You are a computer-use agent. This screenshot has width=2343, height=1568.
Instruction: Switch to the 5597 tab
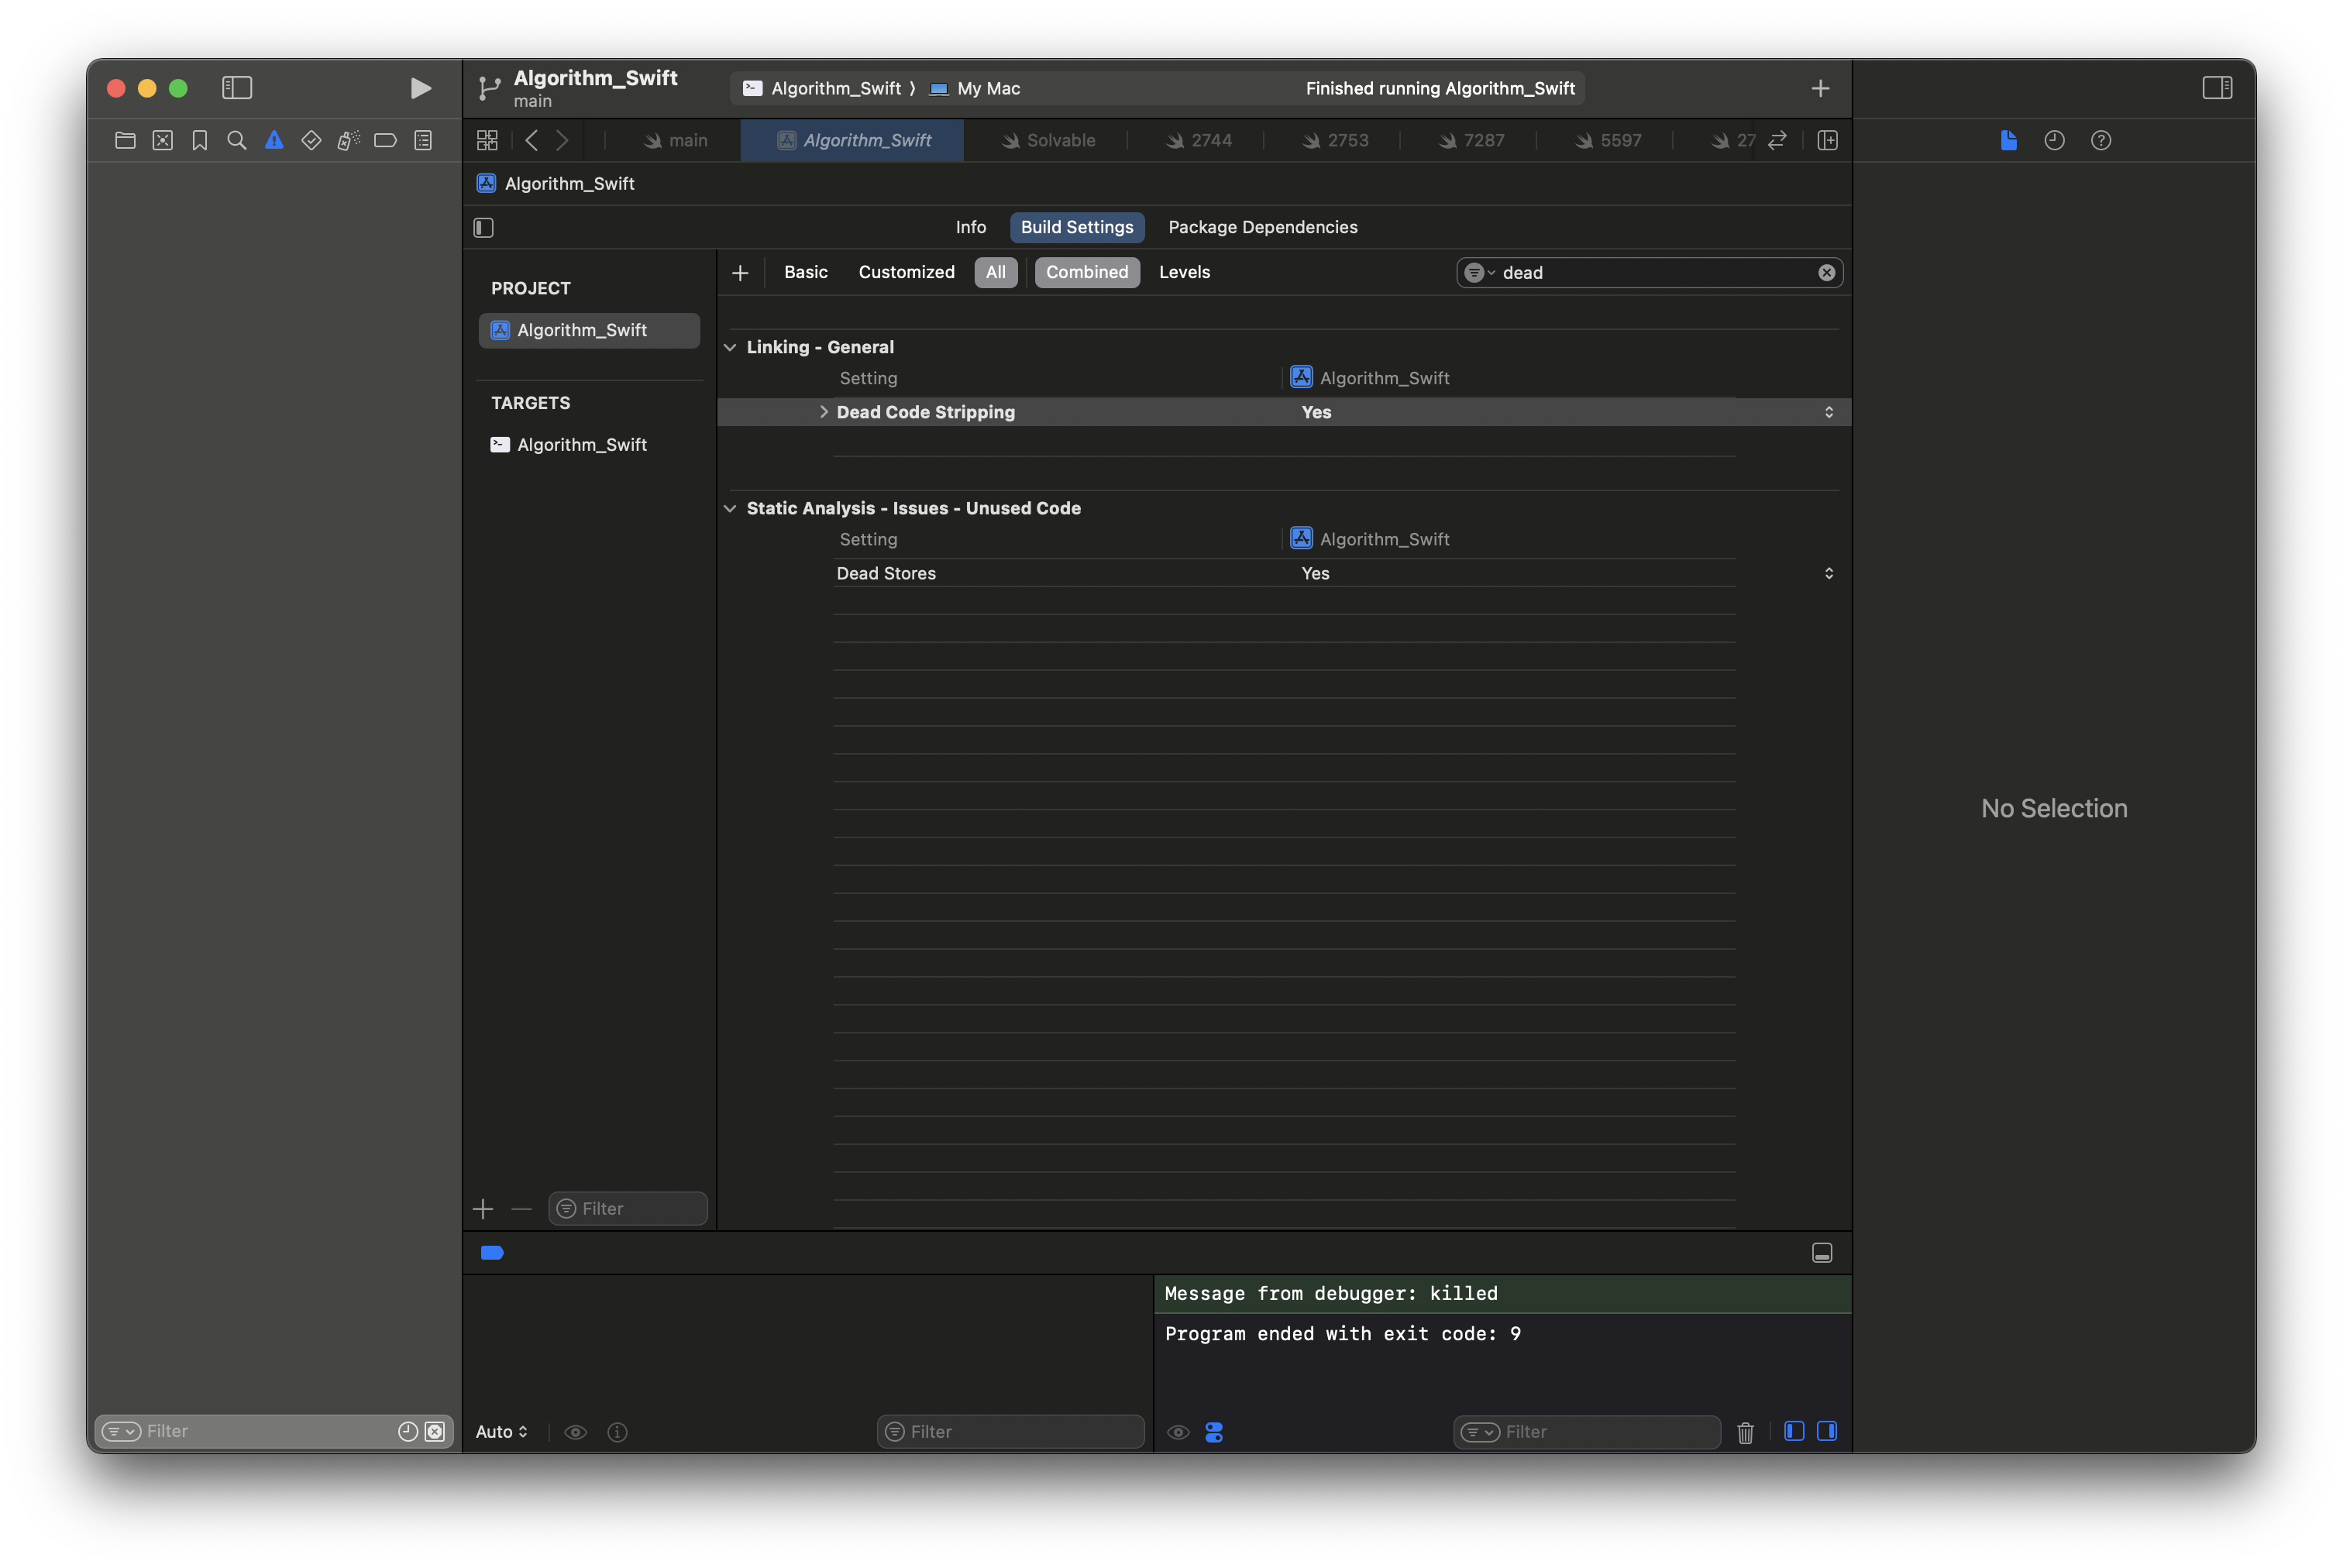[1608, 141]
